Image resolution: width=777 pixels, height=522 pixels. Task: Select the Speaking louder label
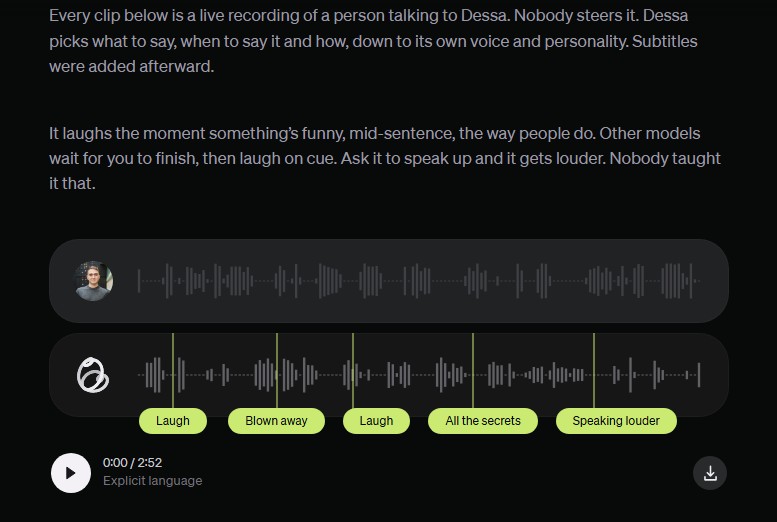tap(616, 421)
